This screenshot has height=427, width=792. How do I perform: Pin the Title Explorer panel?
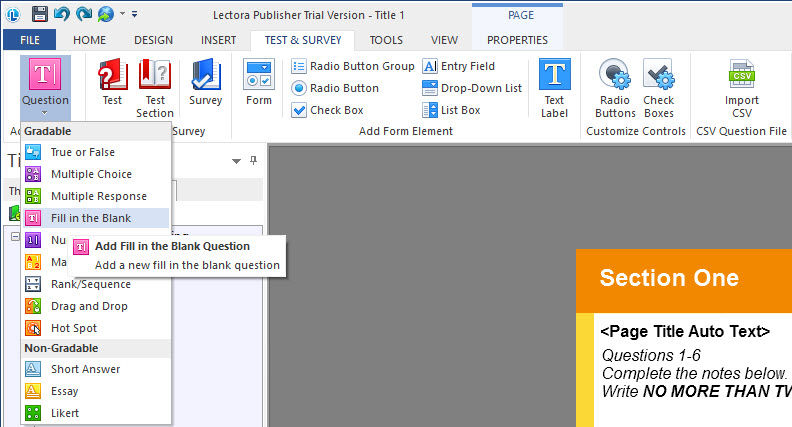tap(254, 161)
